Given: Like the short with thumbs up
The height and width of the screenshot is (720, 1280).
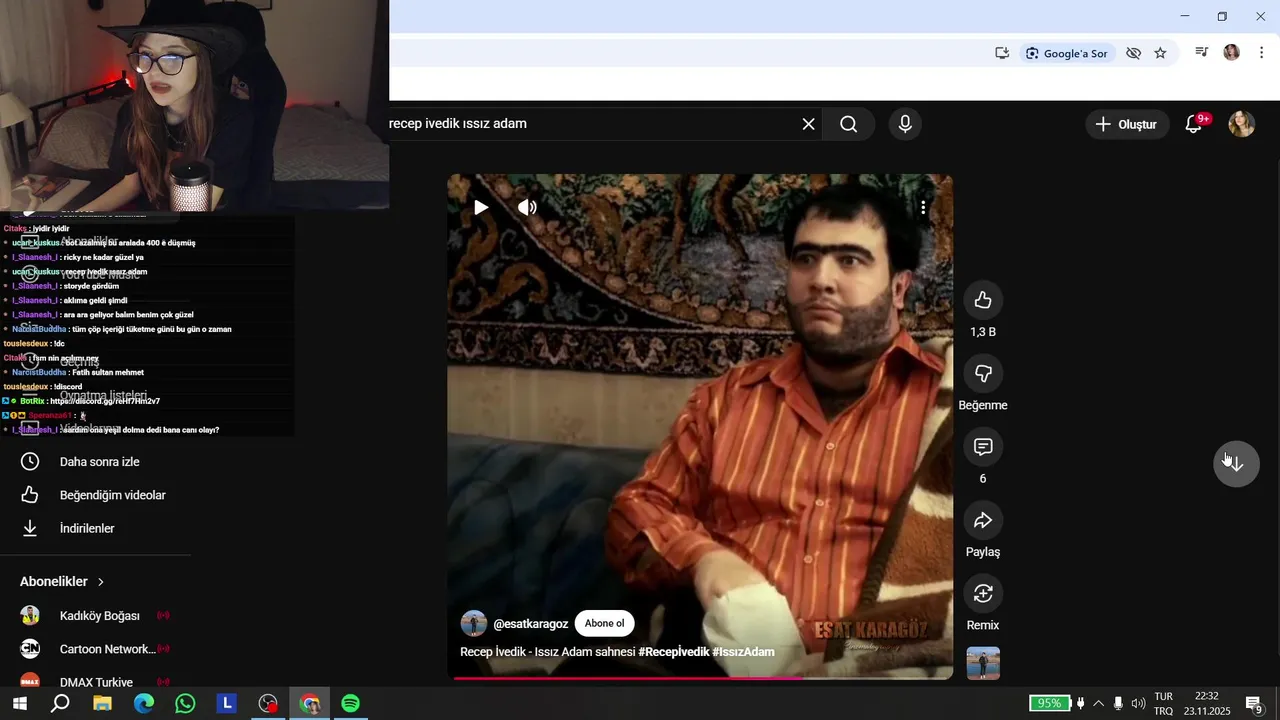Looking at the screenshot, I should tap(983, 300).
